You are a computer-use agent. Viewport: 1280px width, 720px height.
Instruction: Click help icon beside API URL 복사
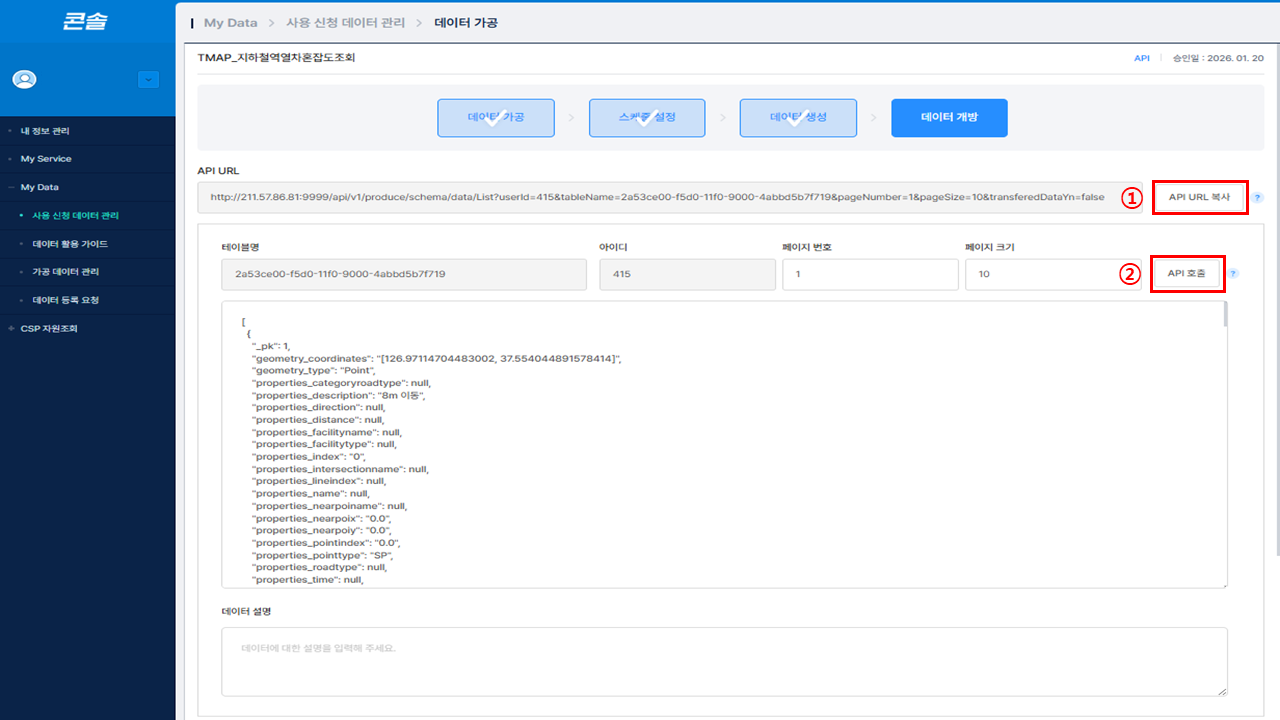(1257, 198)
